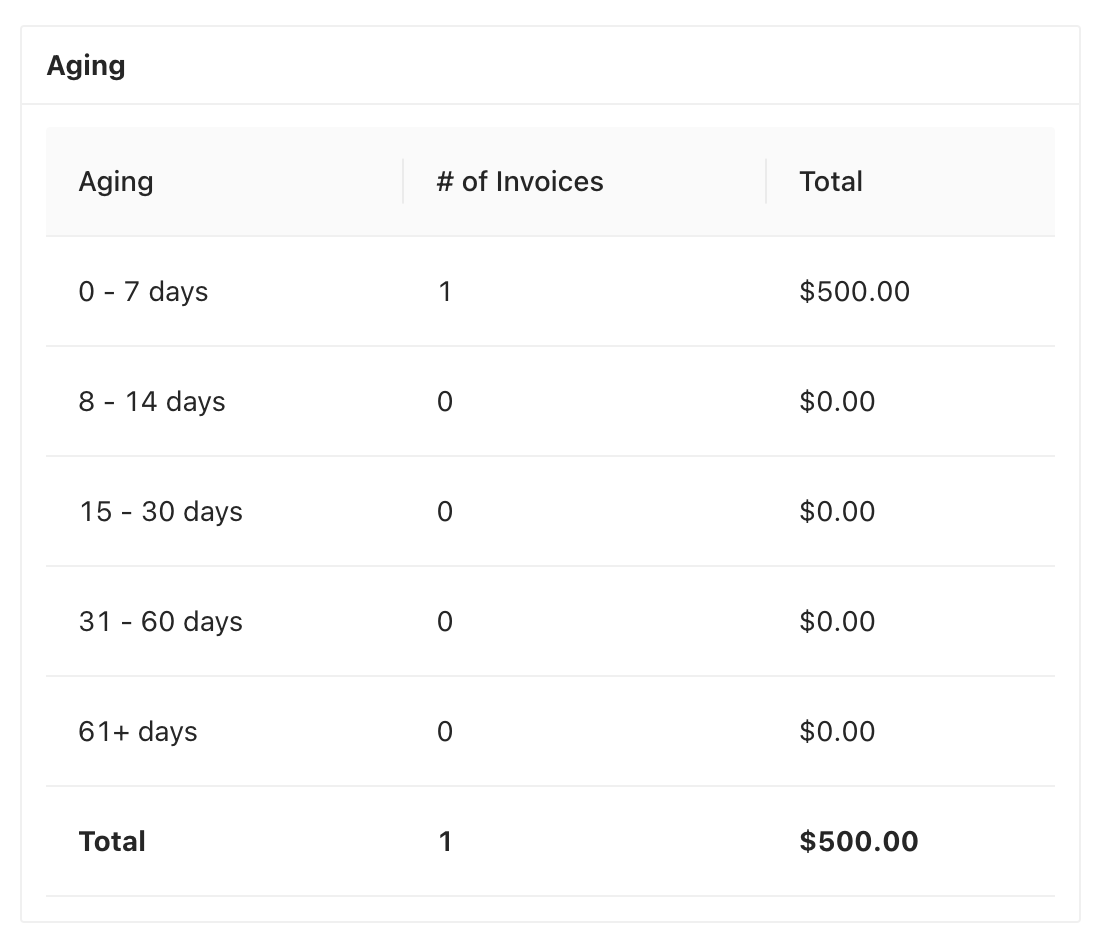Click the # of Invoices column header

(520, 182)
